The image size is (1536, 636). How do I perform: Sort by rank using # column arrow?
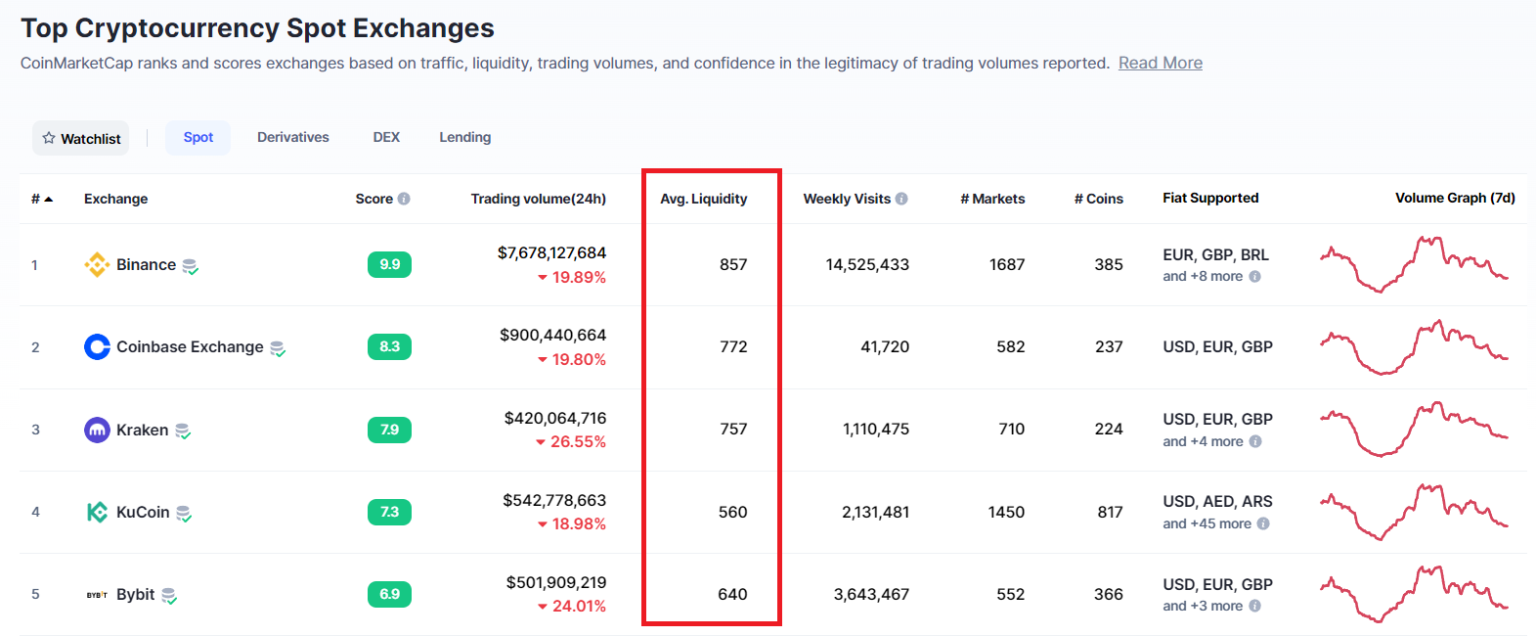point(48,199)
